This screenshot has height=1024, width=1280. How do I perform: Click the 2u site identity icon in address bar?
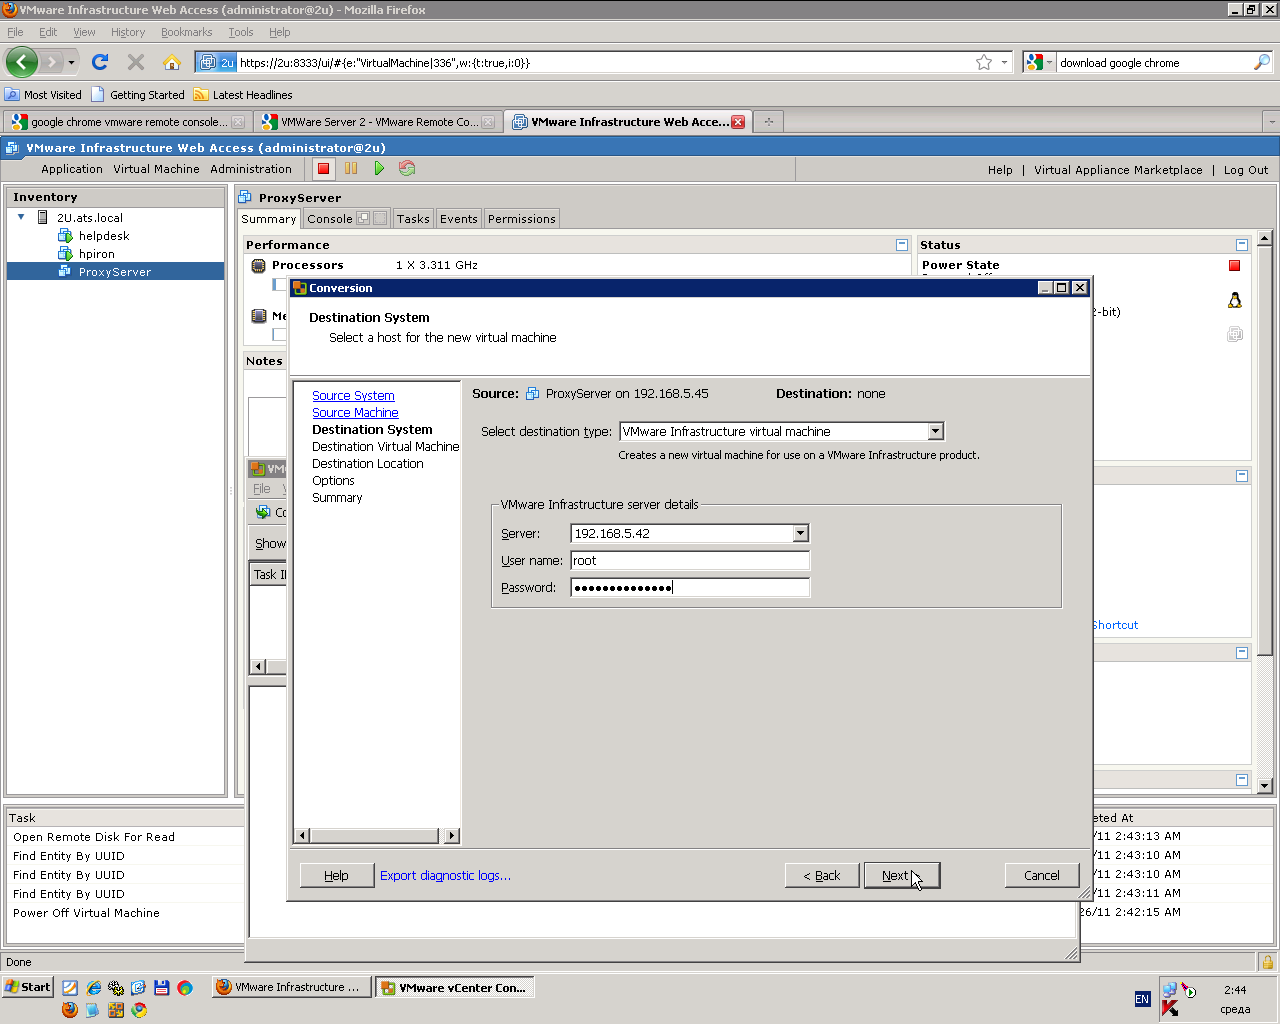pyautogui.click(x=216, y=62)
